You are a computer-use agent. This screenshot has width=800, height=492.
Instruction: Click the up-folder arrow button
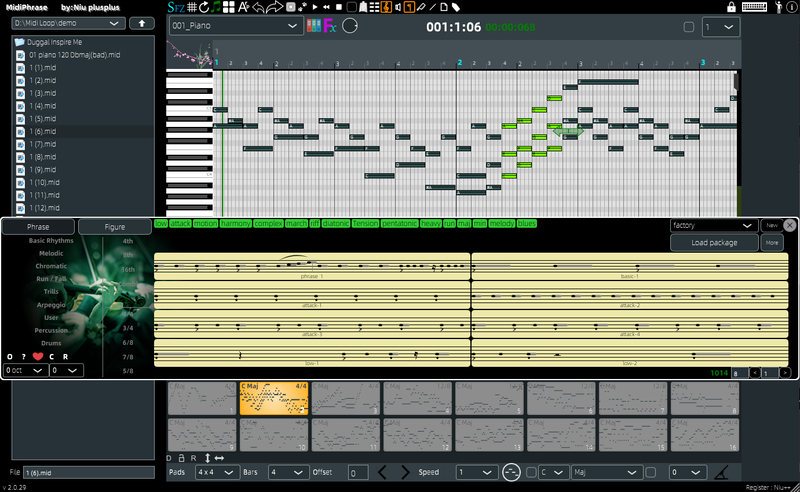pos(143,23)
